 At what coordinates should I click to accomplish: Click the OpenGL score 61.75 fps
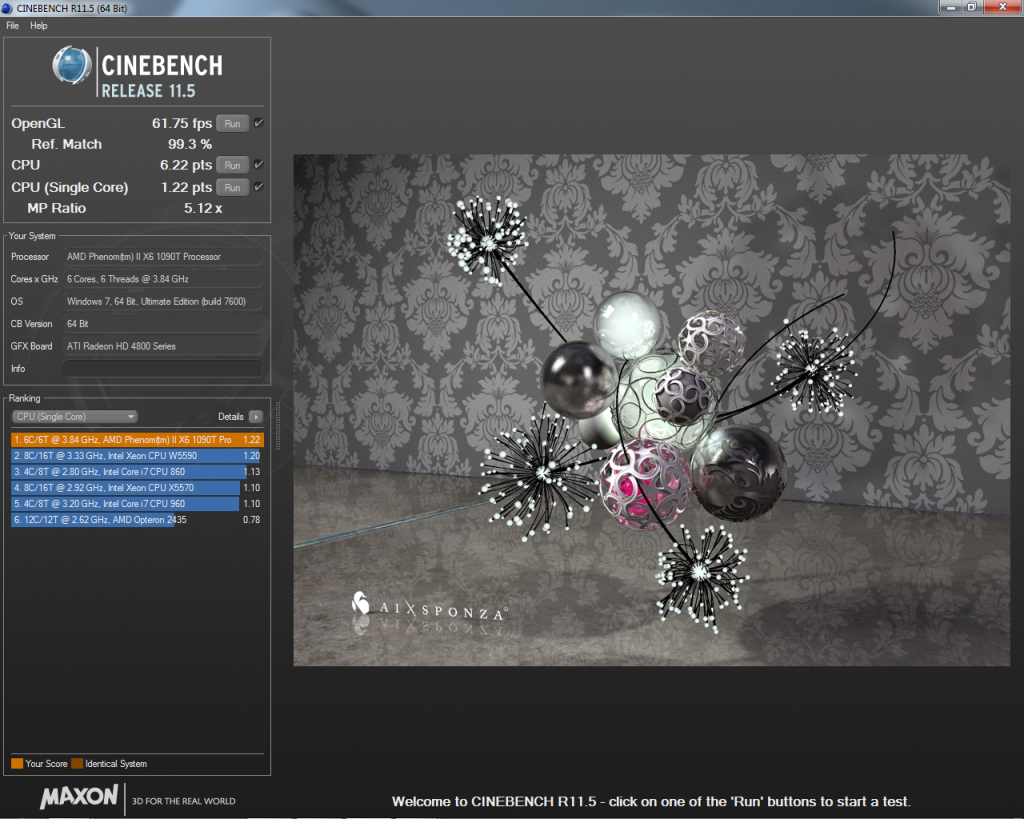point(182,123)
